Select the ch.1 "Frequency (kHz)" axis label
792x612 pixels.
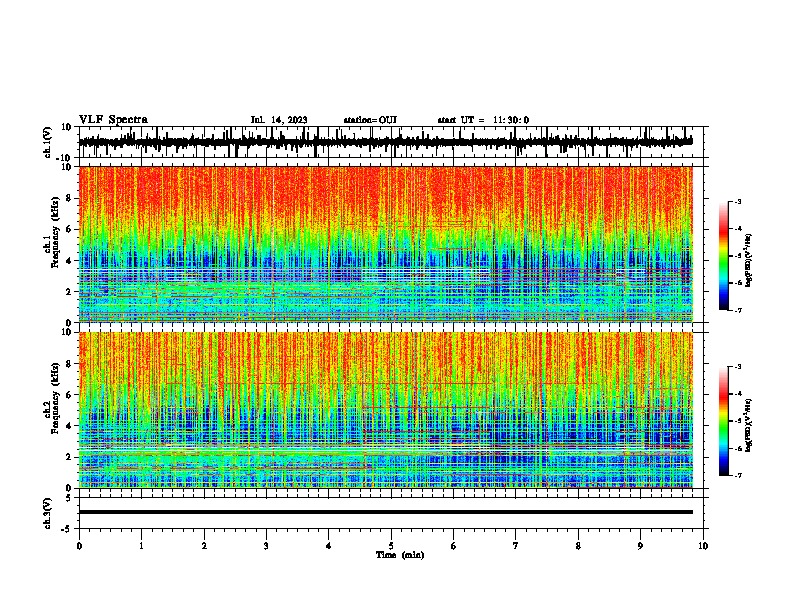coord(55,232)
